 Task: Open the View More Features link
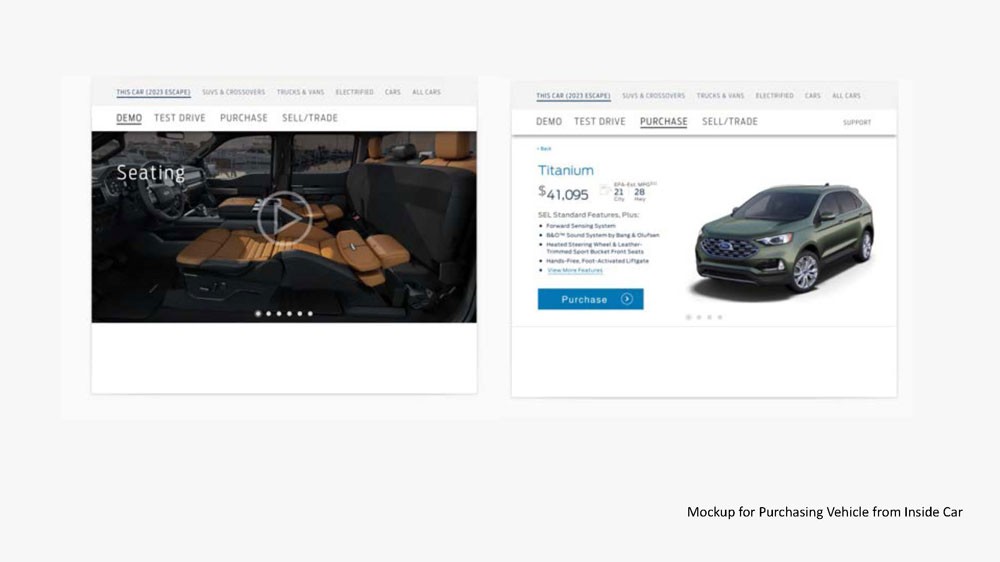575,270
